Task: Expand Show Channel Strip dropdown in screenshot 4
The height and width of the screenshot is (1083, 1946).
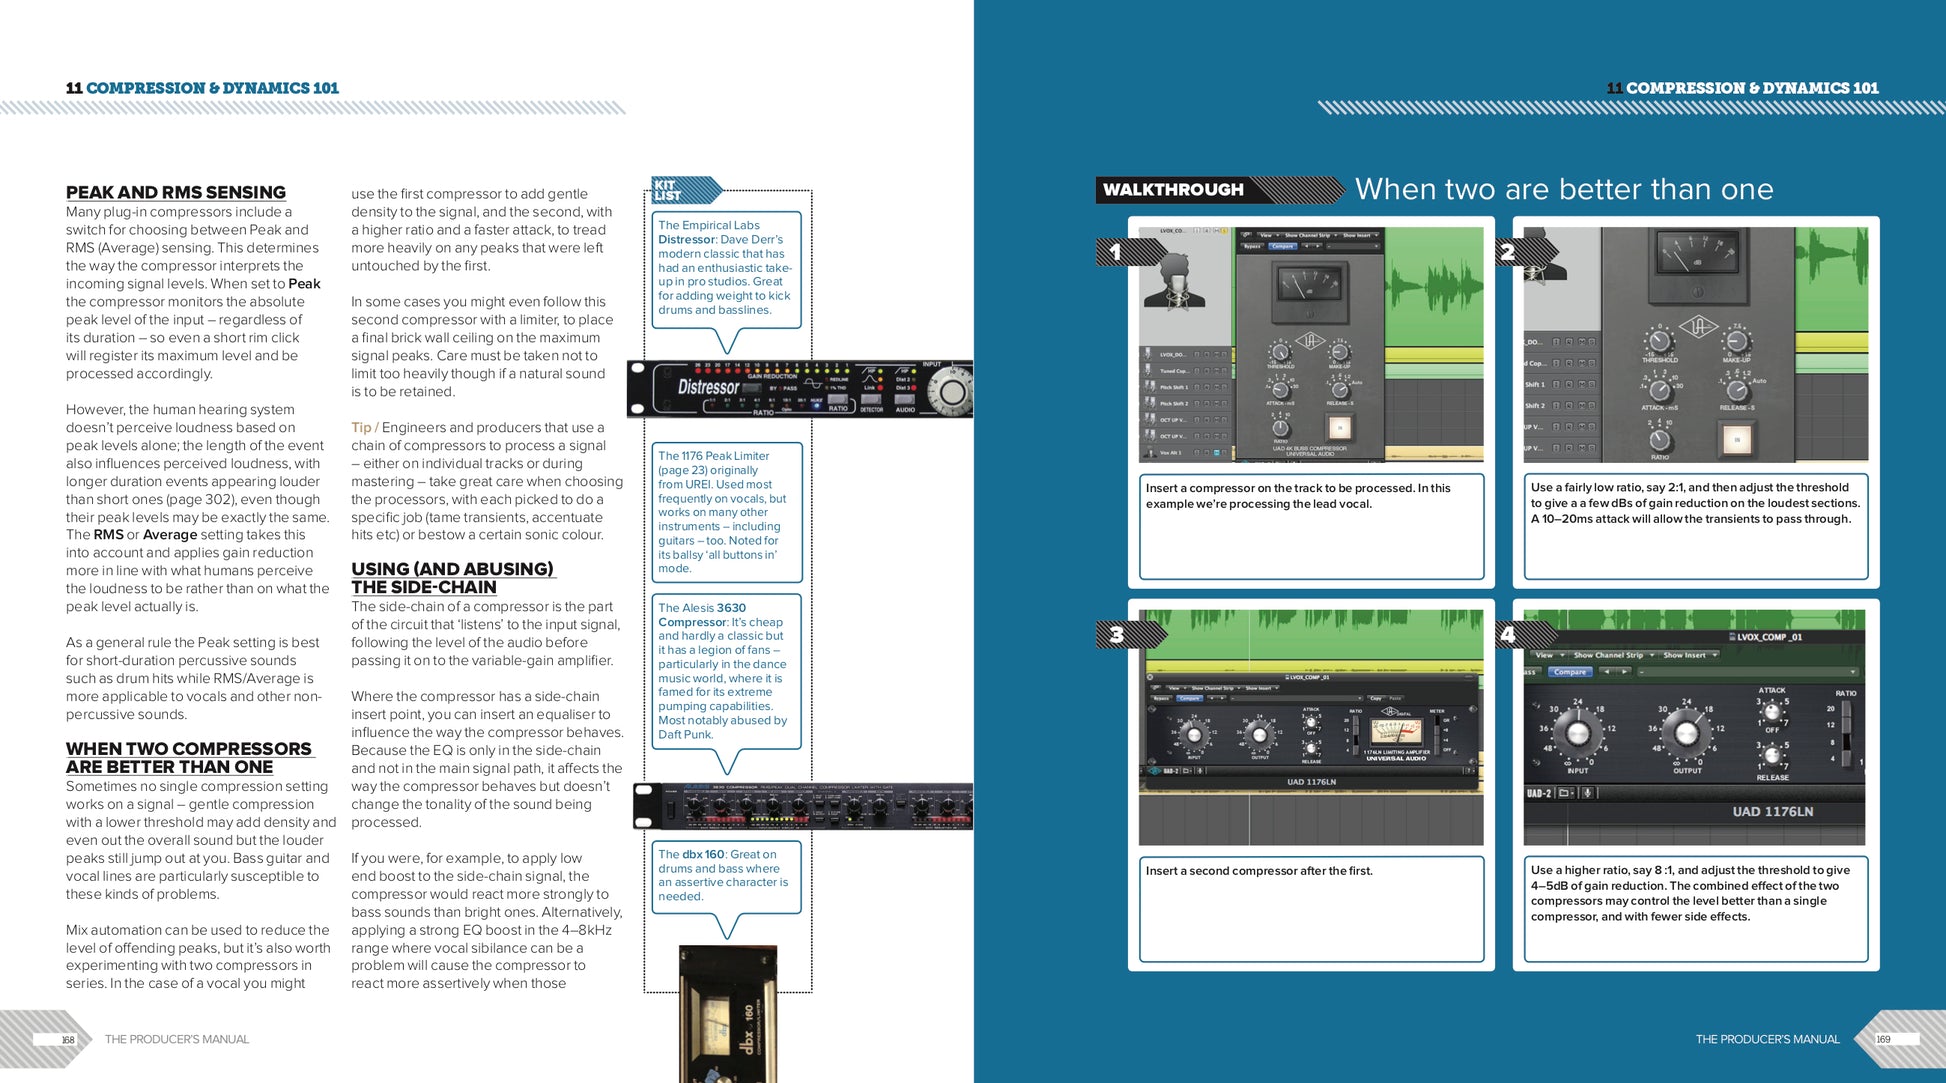Action: [x=1611, y=655]
